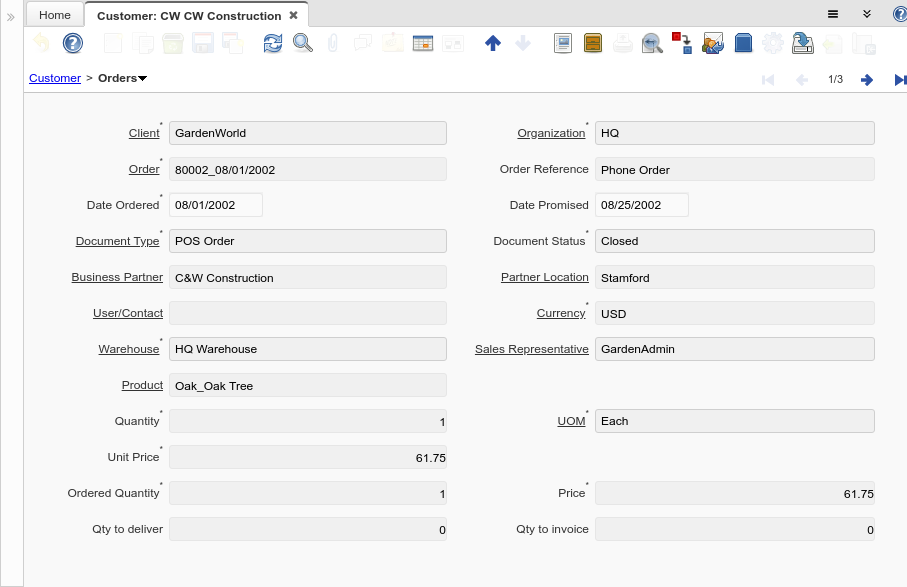This screenshot has height=587, width=907.
Task: Open the Report icon in toolbar
Action: [x=563, y=43]
